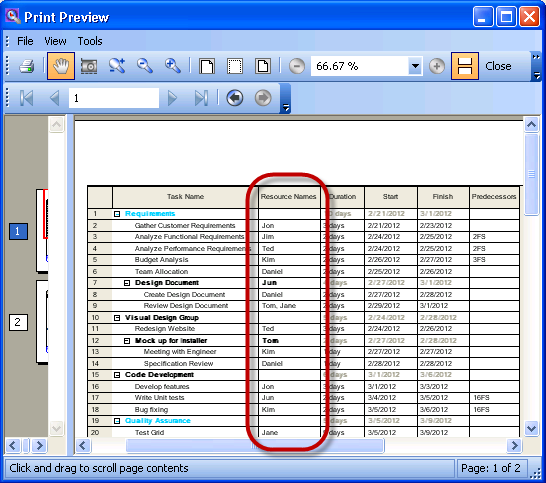Click Page: 1 of 2 status
This screenshot has width=546, height=483.
pyautogui.click(x=491, y=468)
